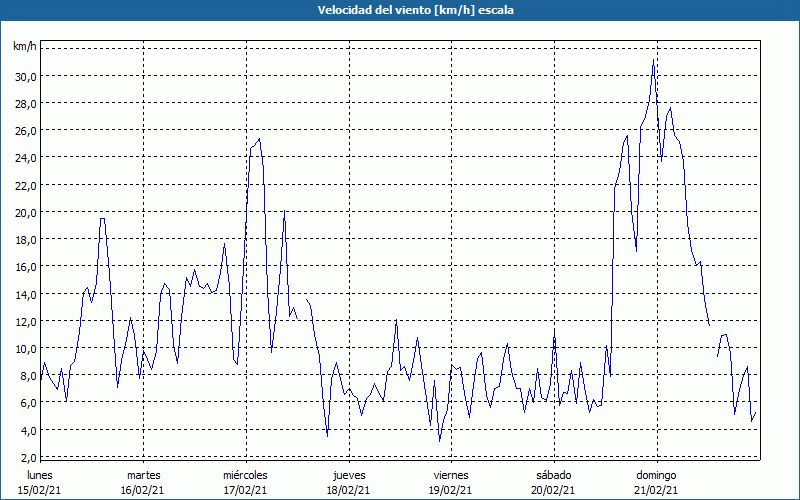Click the 'martes' day label

[x=143, y=475]
